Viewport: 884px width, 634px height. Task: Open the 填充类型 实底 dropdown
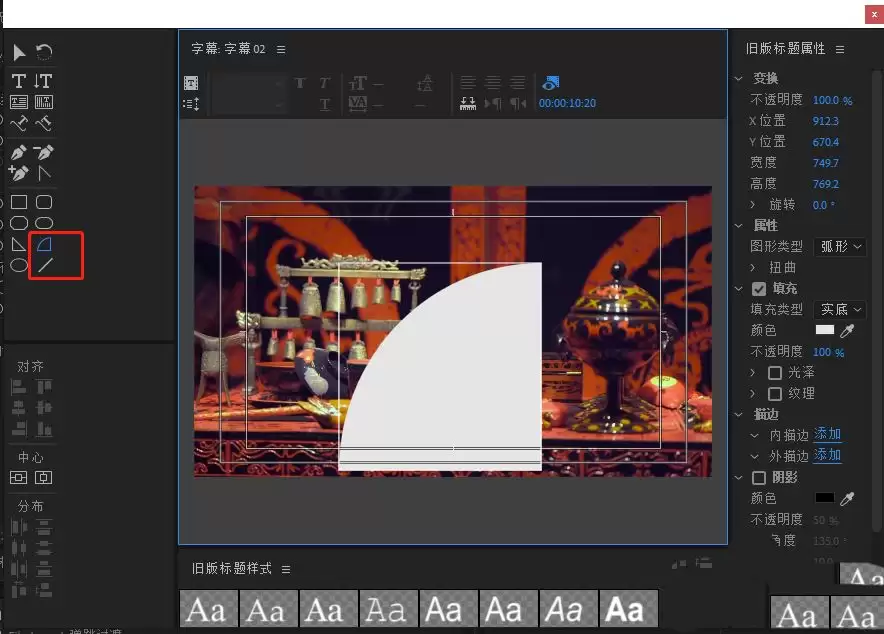[x=839, y=309]
